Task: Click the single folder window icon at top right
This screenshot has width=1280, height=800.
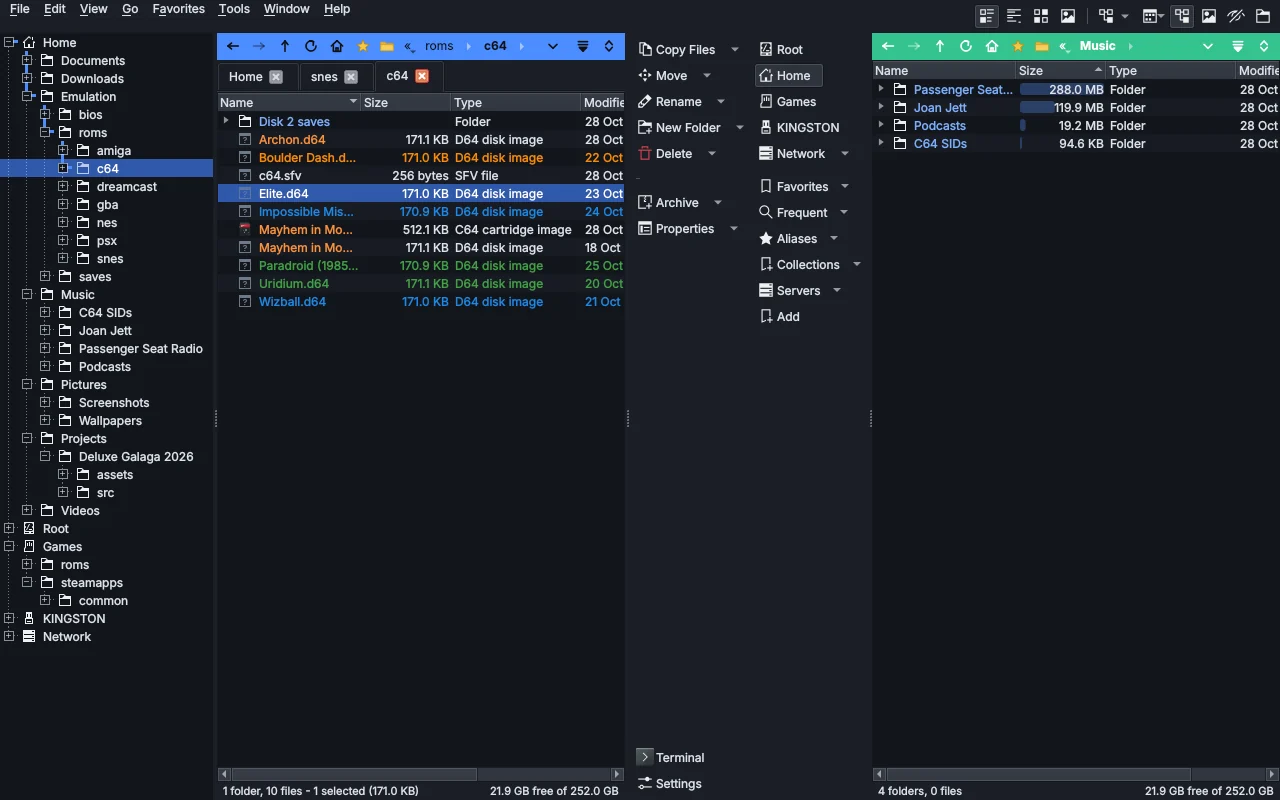Action: tap(1263, 16)
